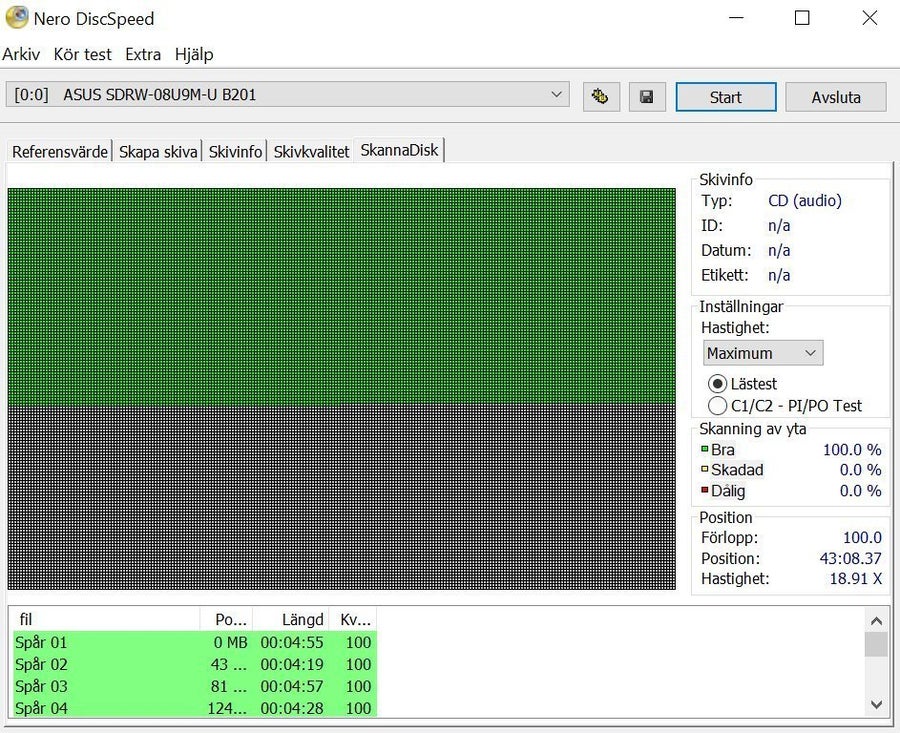Click the Po... column header
This screenshot has width=900, height=733.
point(226,619)
